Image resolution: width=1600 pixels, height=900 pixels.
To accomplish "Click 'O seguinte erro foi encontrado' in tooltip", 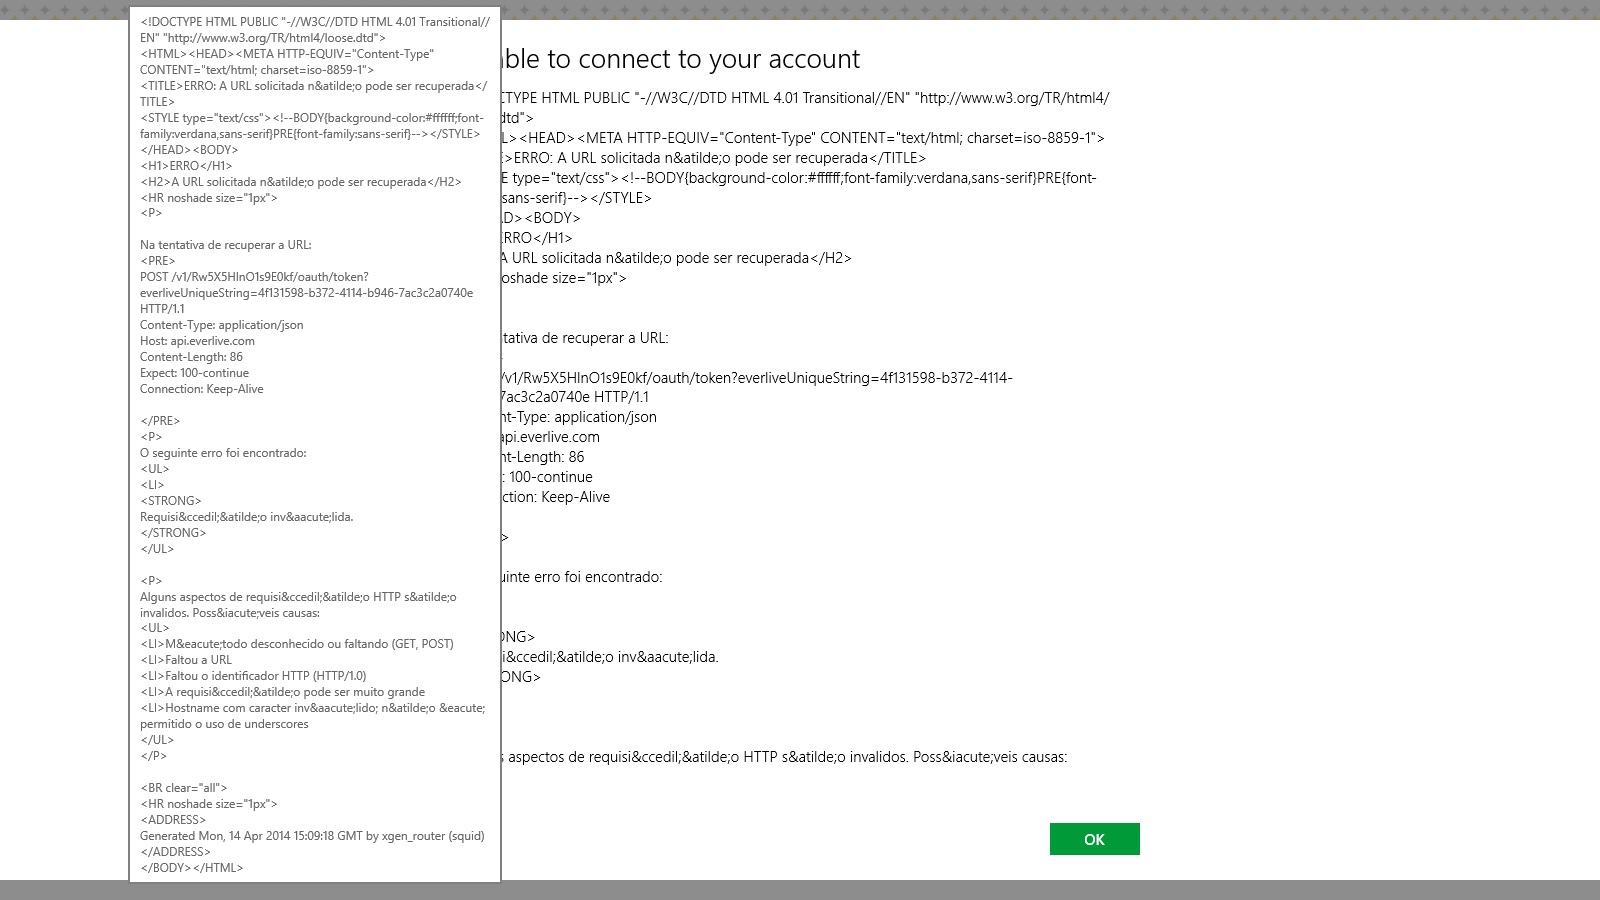I will coord(223,453).
